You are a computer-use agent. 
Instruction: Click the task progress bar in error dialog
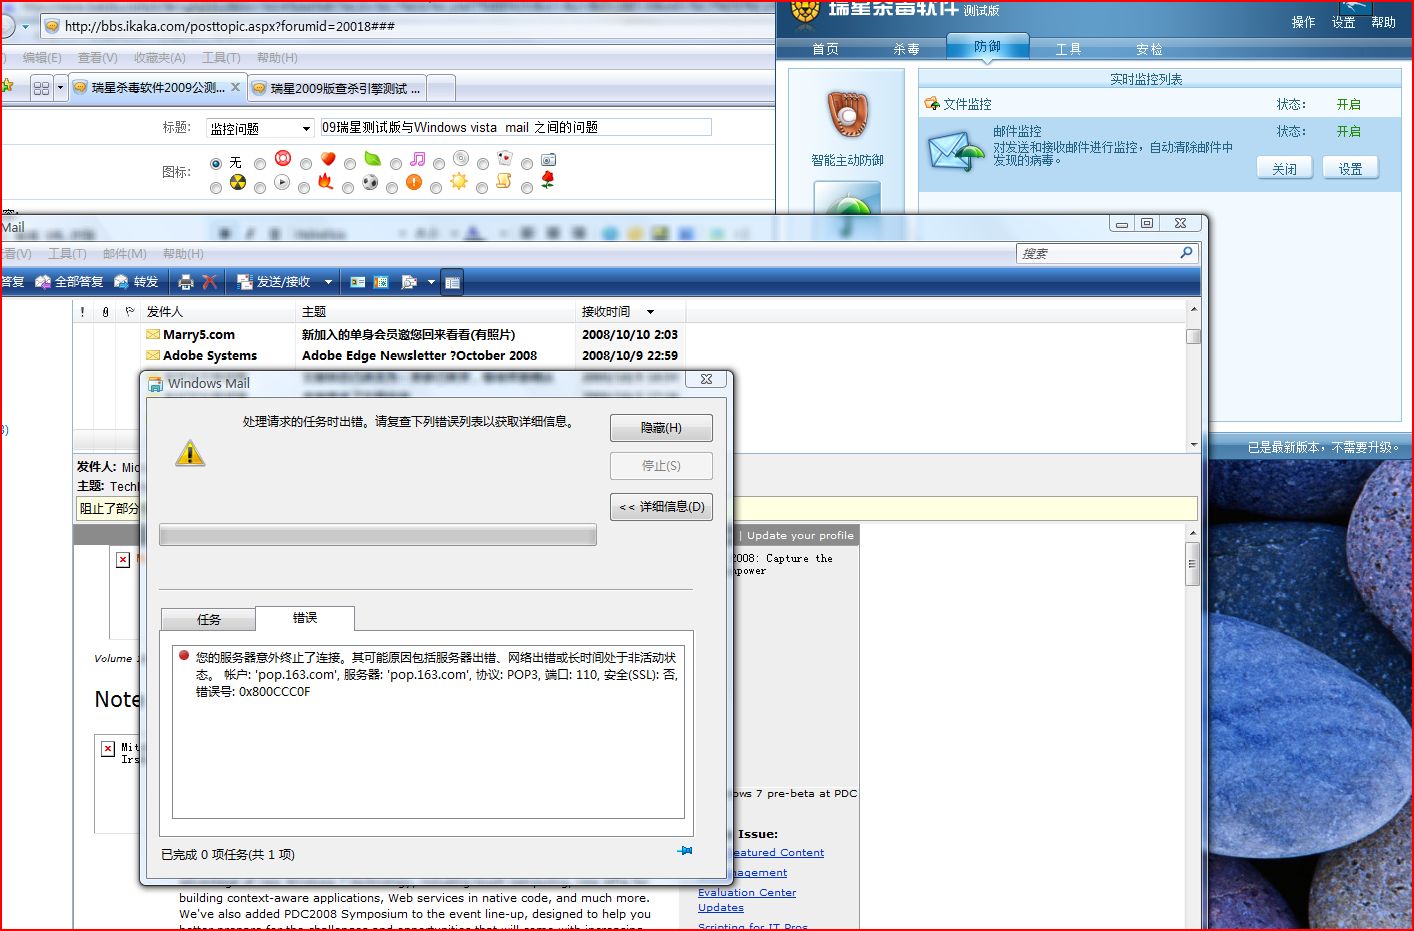click(378, 535)
